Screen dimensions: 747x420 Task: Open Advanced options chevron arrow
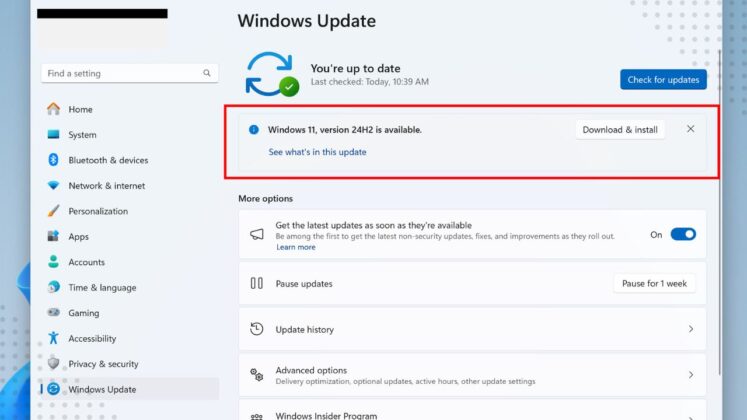point(691,375)
